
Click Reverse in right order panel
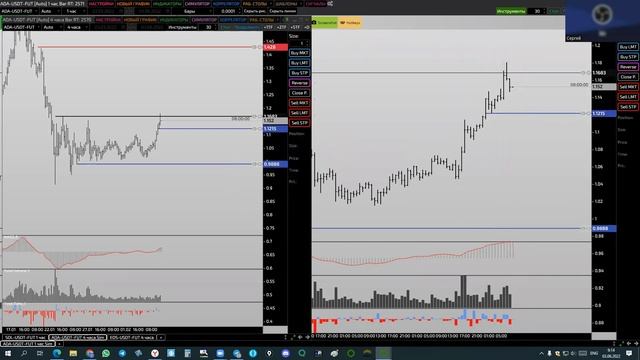(628, 67)
